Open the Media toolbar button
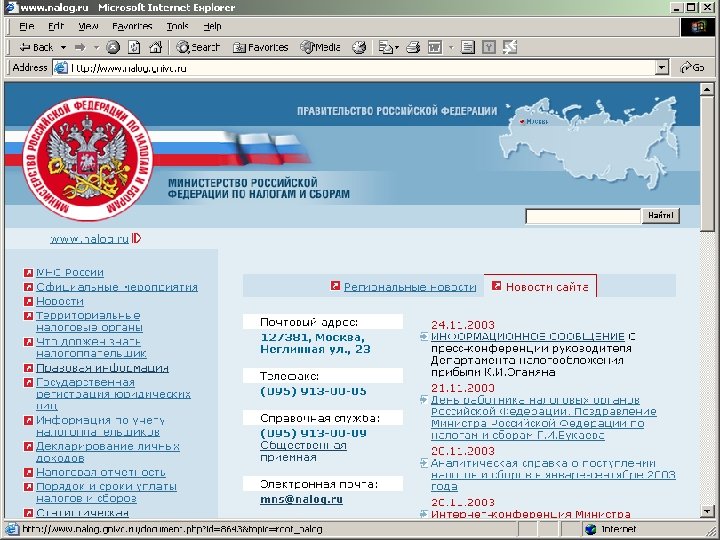 click(320, 47)
